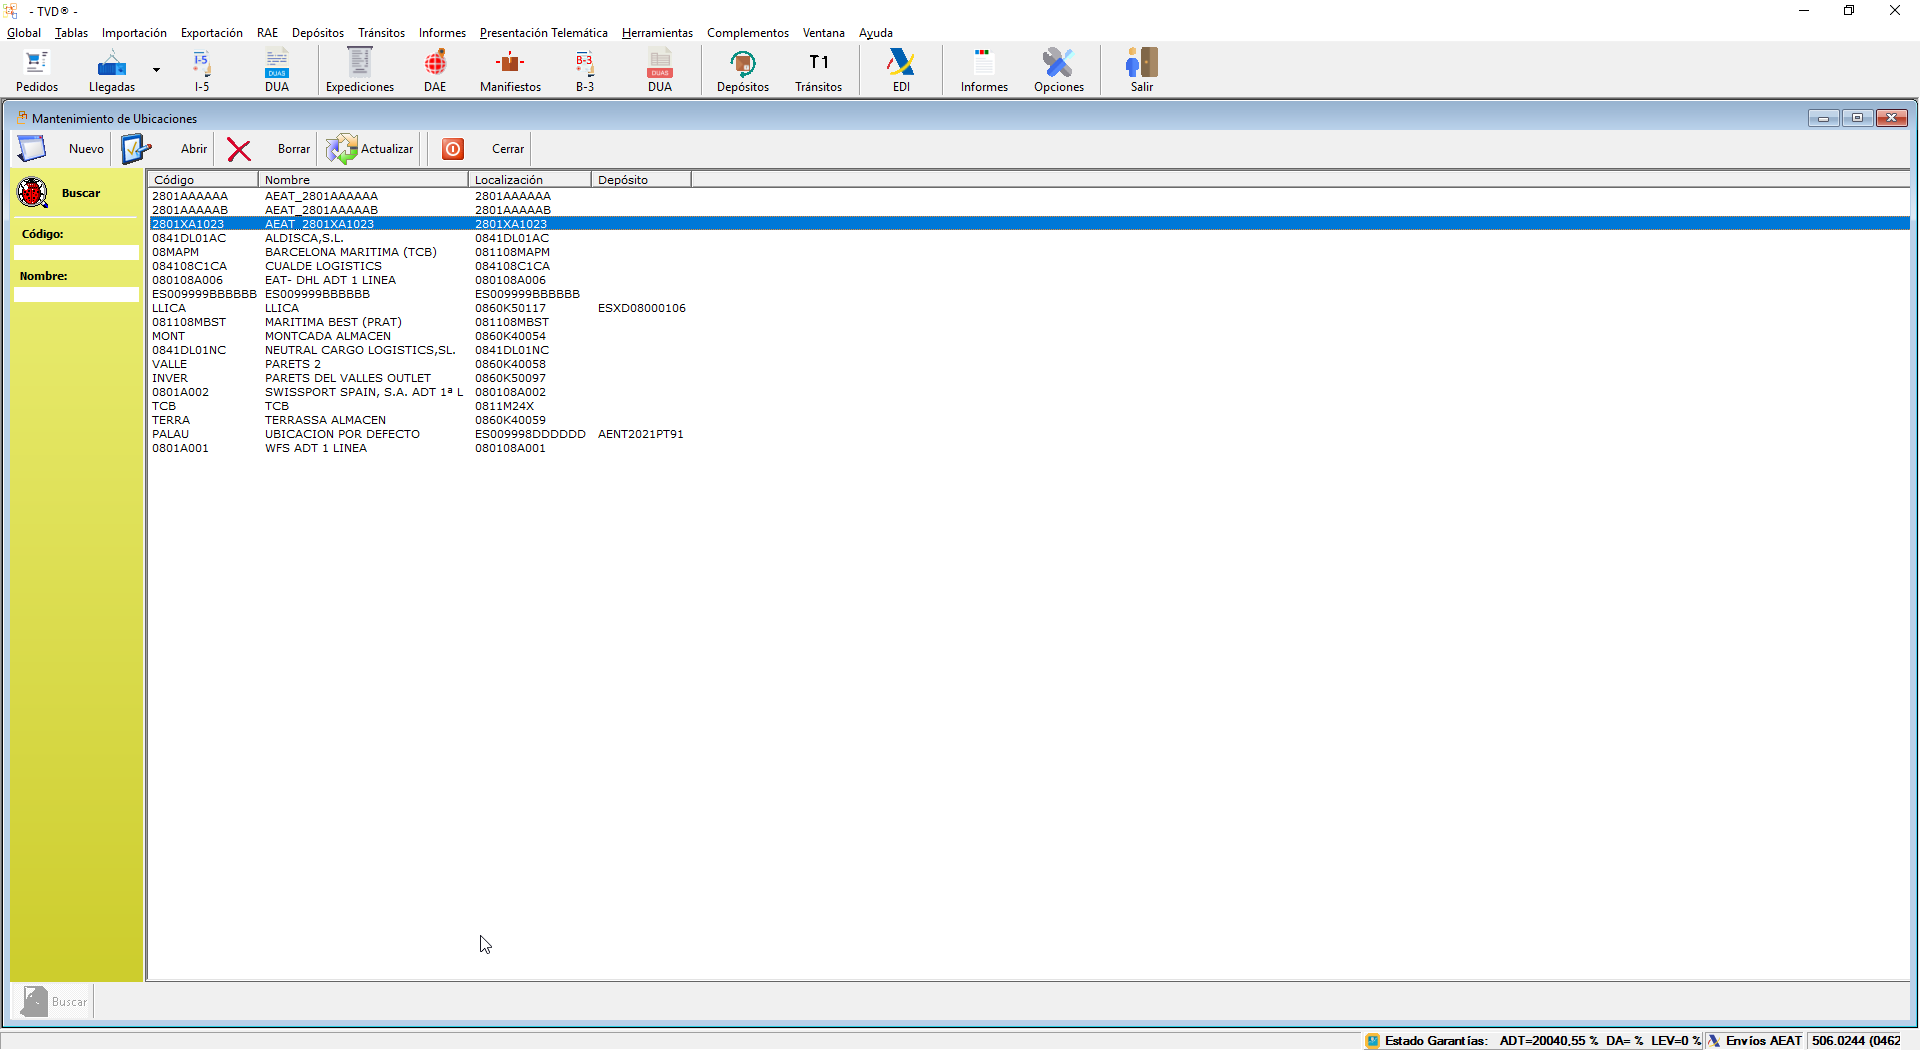Select the BARCELONA MARITIMA (TCB) row

[x=350, y=252]
